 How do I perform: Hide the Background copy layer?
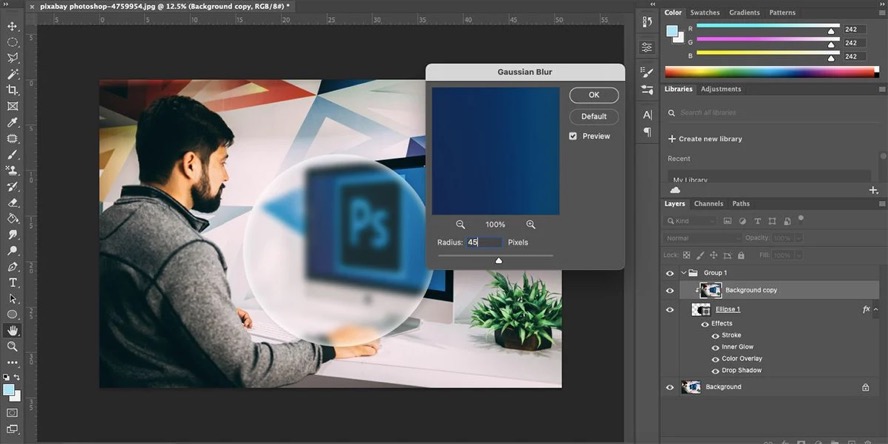click(670, 290)
